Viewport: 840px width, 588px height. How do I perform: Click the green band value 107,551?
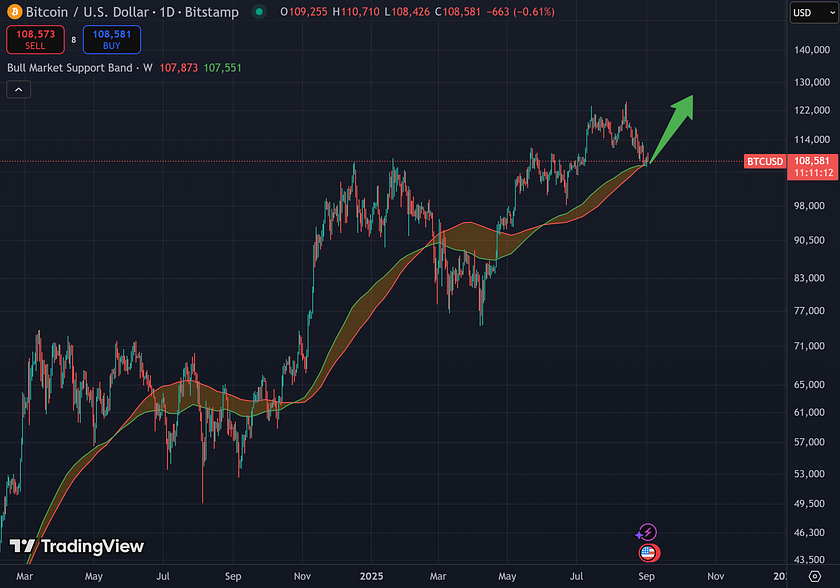[x=222, y=68]
